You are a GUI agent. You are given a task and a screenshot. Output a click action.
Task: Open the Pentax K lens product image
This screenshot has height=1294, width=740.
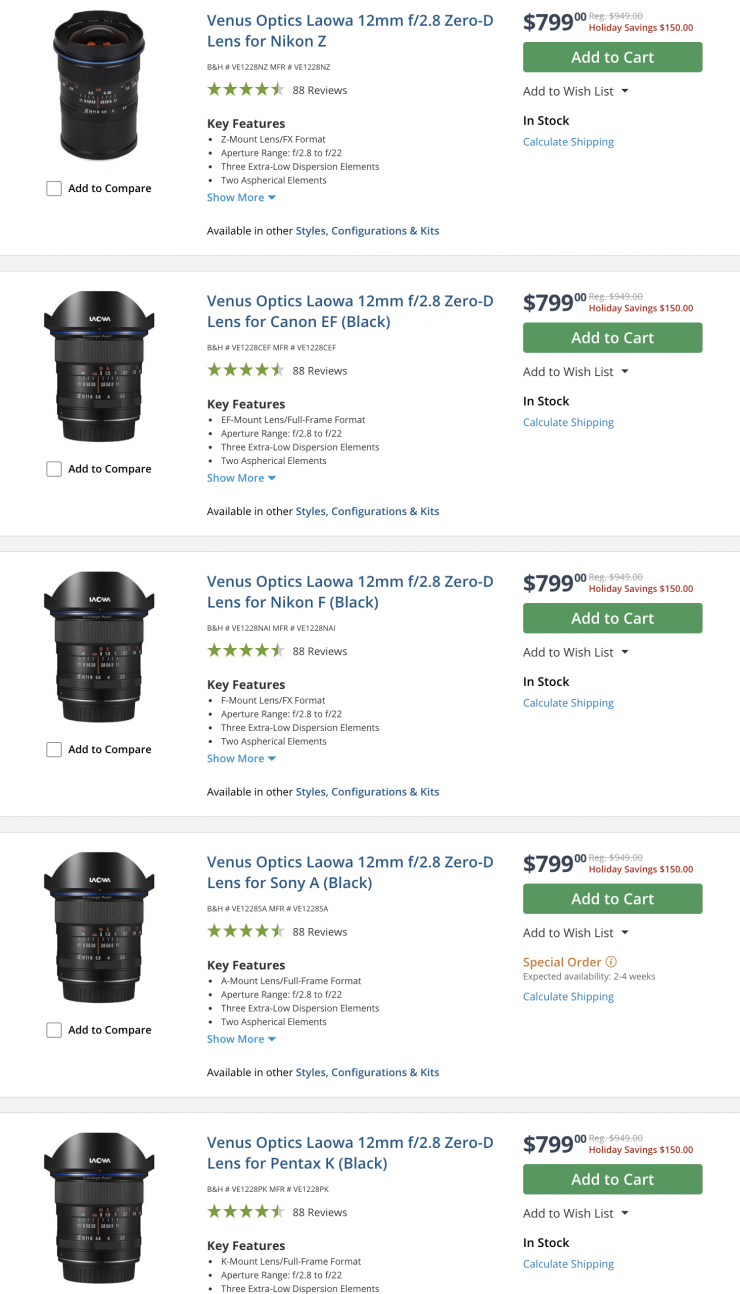(98, 1207)
